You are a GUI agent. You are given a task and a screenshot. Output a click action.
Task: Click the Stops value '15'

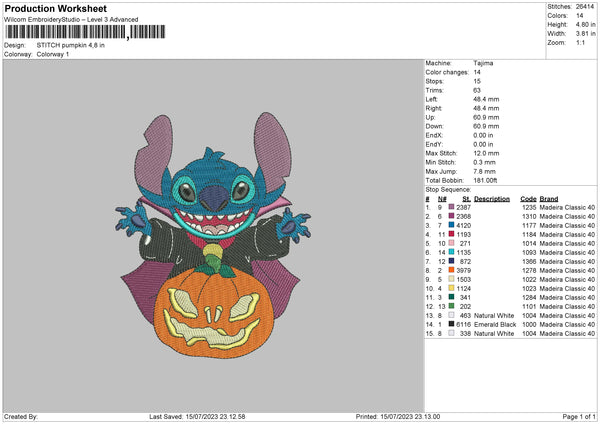pyautogui.click(x=477, y=81)
